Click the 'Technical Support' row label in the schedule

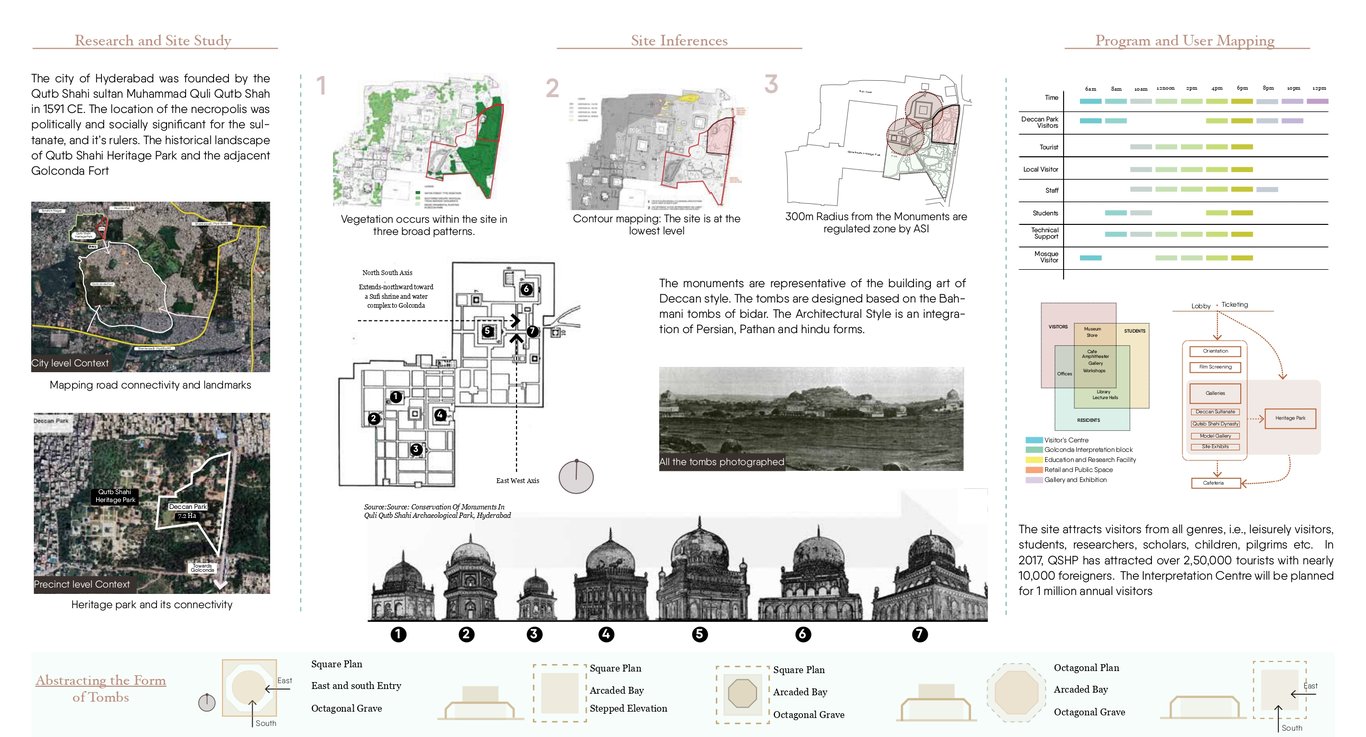(1046, 234)
